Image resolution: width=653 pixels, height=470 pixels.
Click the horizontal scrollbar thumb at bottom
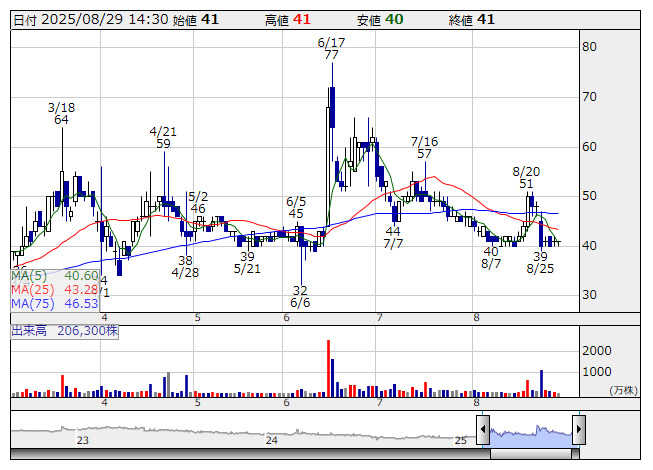pyautogui.click(x=531, y=454)
